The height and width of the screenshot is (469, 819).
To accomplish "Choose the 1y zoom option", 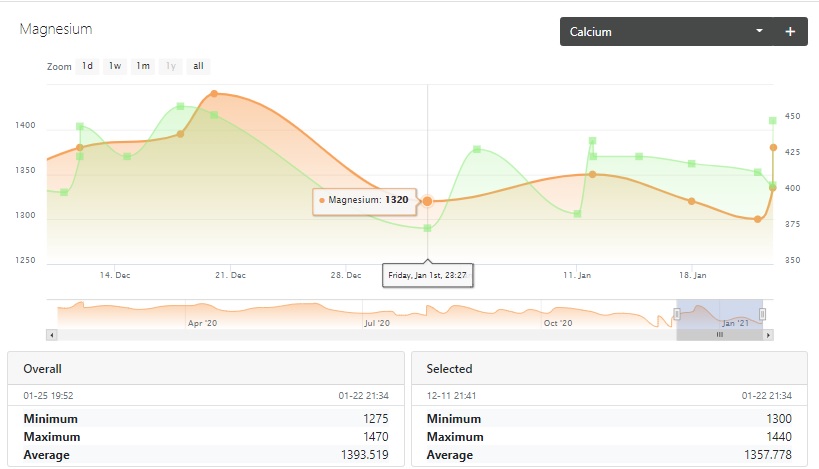I will 171,66.
